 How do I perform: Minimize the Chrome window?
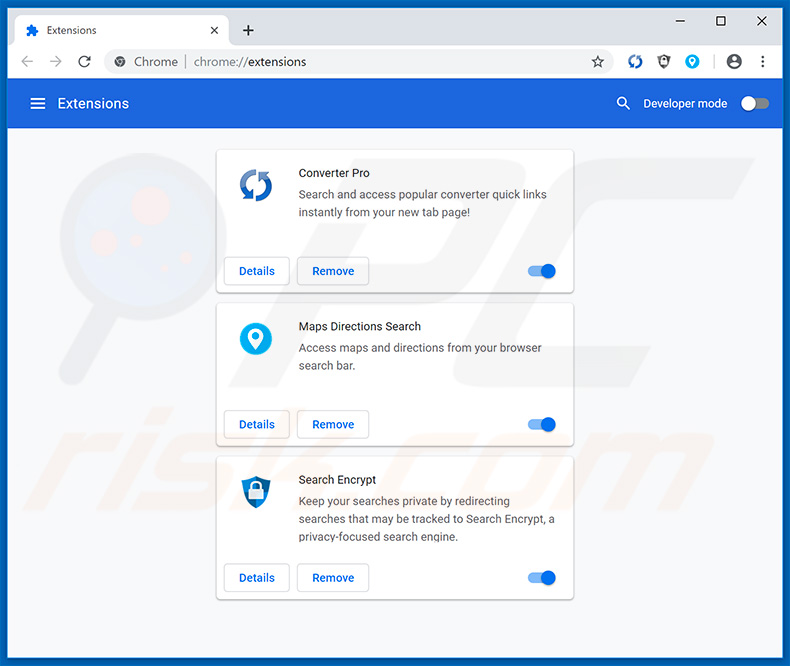(680, 21)
